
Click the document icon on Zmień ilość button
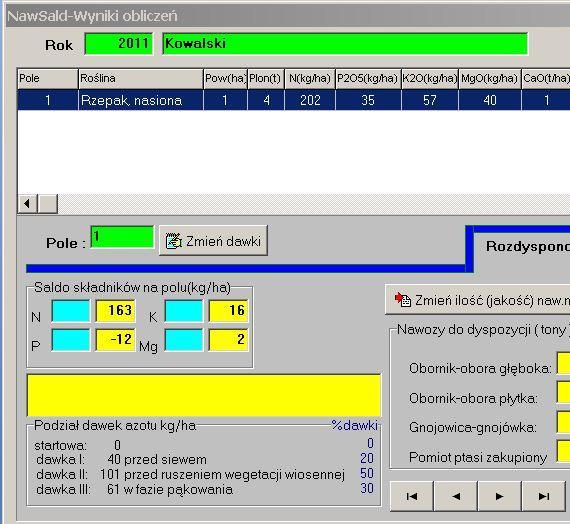pos(403,300)
